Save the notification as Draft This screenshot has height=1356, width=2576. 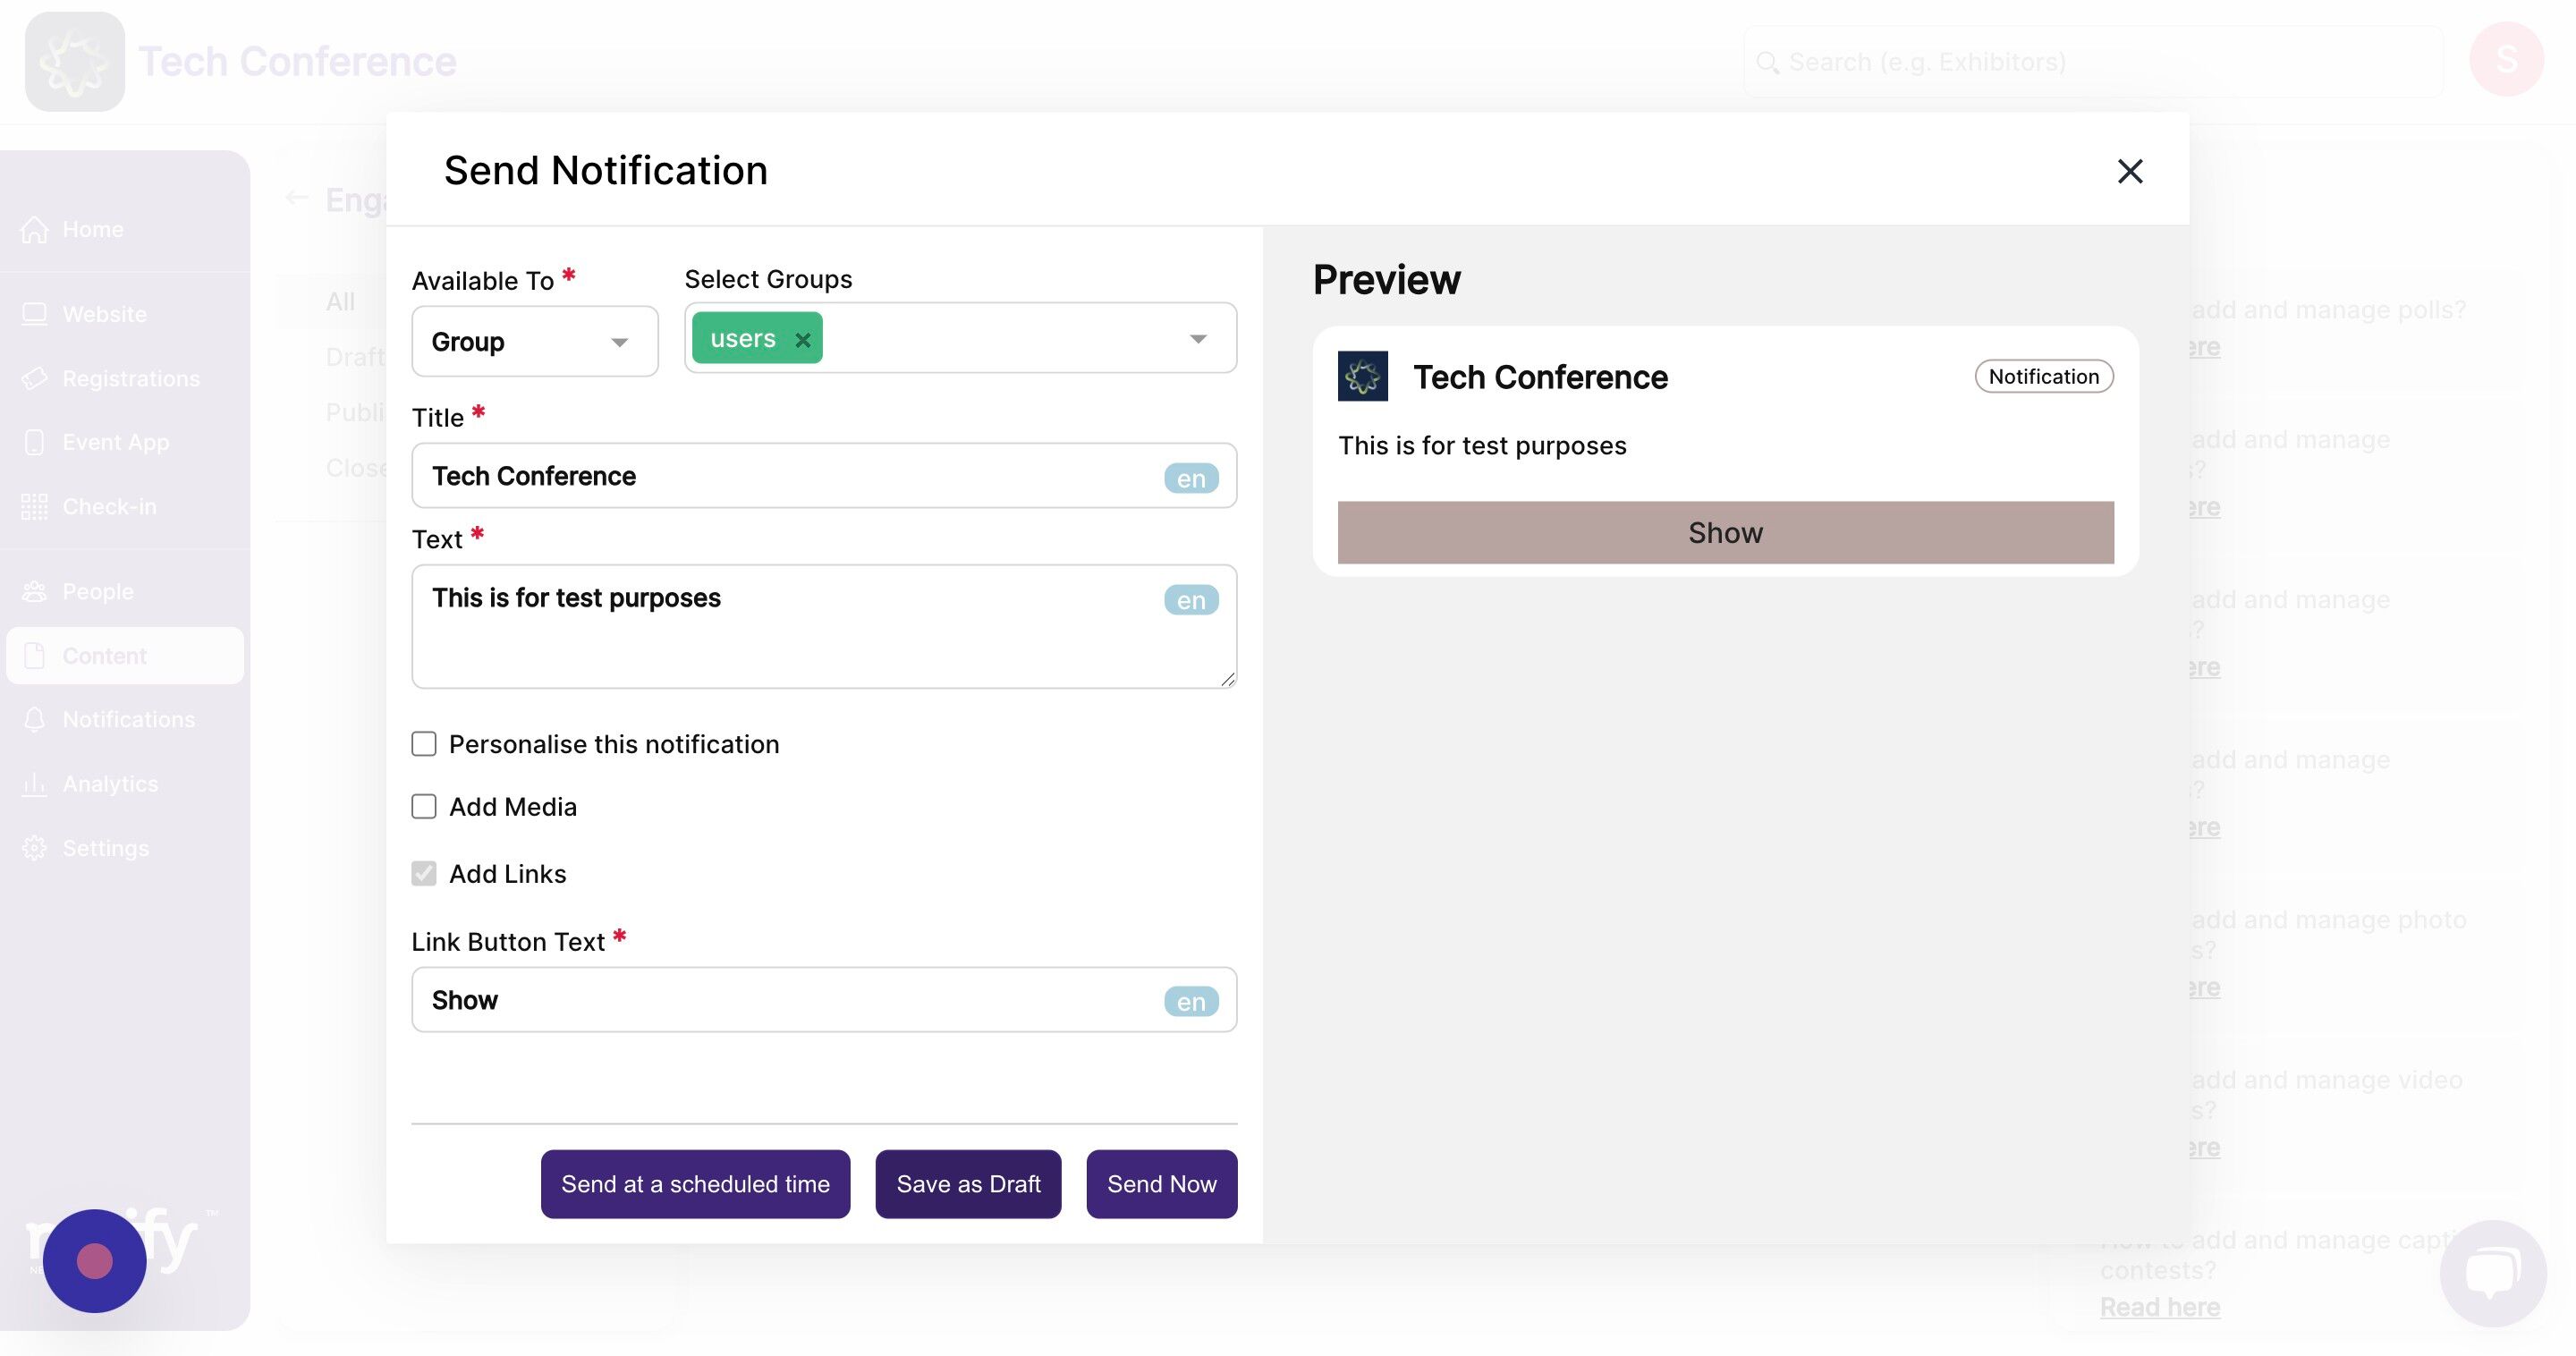point(968,1184)
